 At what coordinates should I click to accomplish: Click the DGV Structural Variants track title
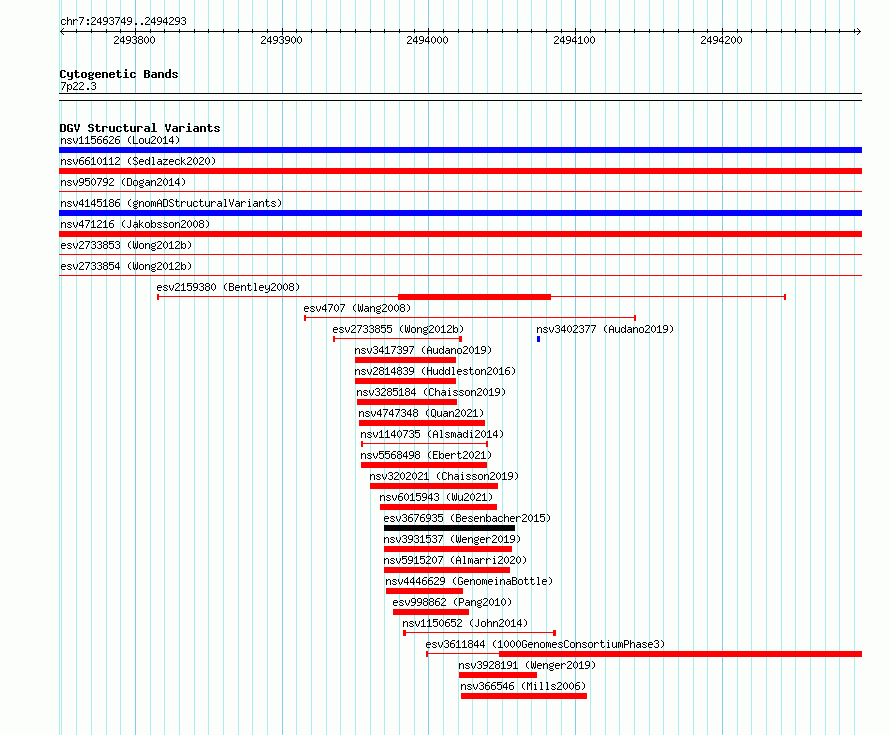pyautogui.click(x=140, y=128)
